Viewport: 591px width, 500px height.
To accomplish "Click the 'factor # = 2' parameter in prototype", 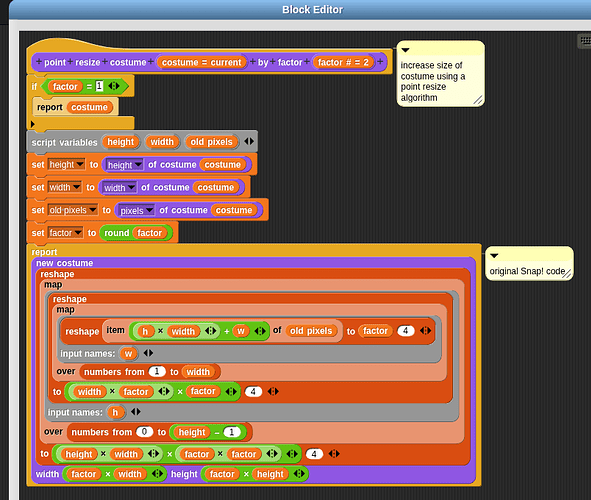I will coord(343,62).
